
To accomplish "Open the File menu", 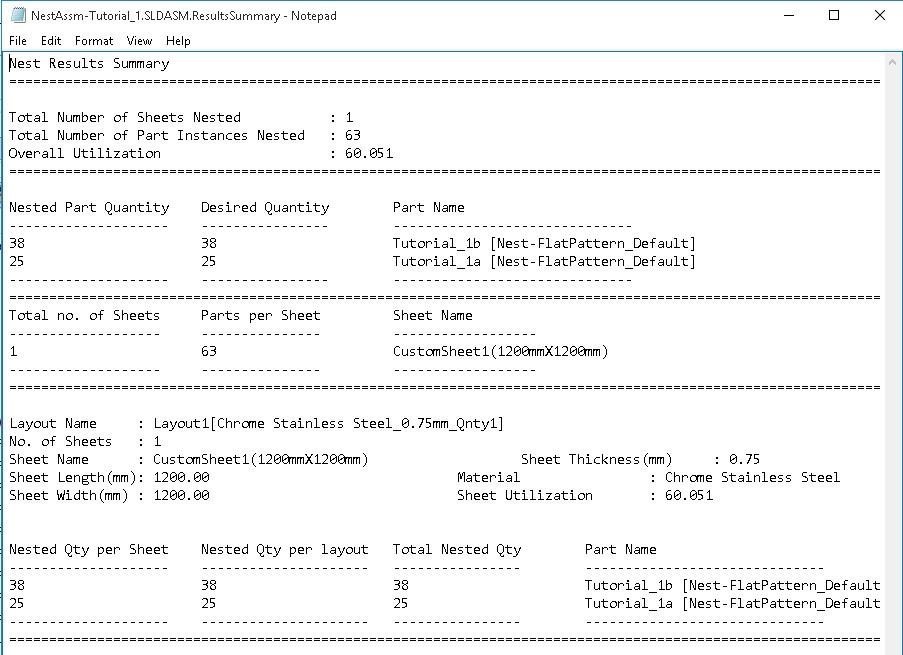I will click(18, 41).
